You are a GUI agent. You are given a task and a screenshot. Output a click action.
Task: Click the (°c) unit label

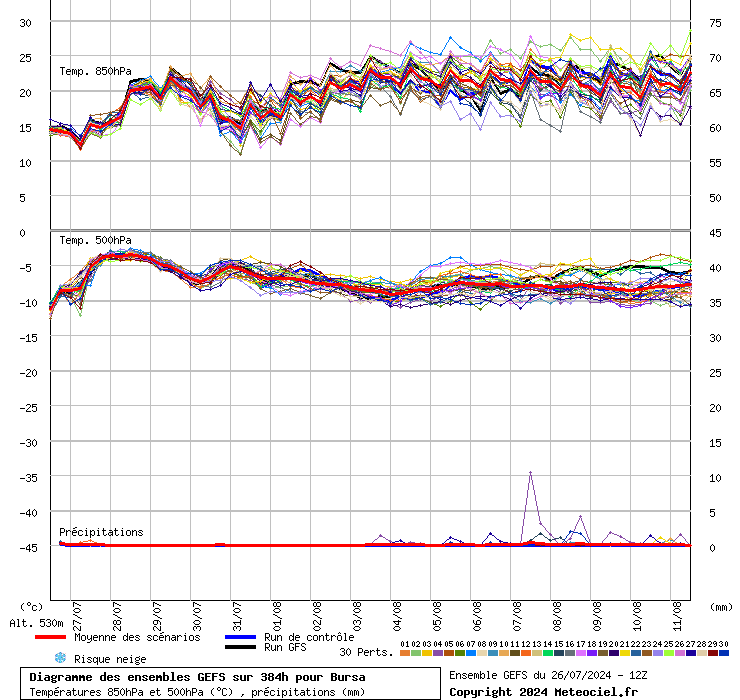pyautogui.click(x=32, y=607)
